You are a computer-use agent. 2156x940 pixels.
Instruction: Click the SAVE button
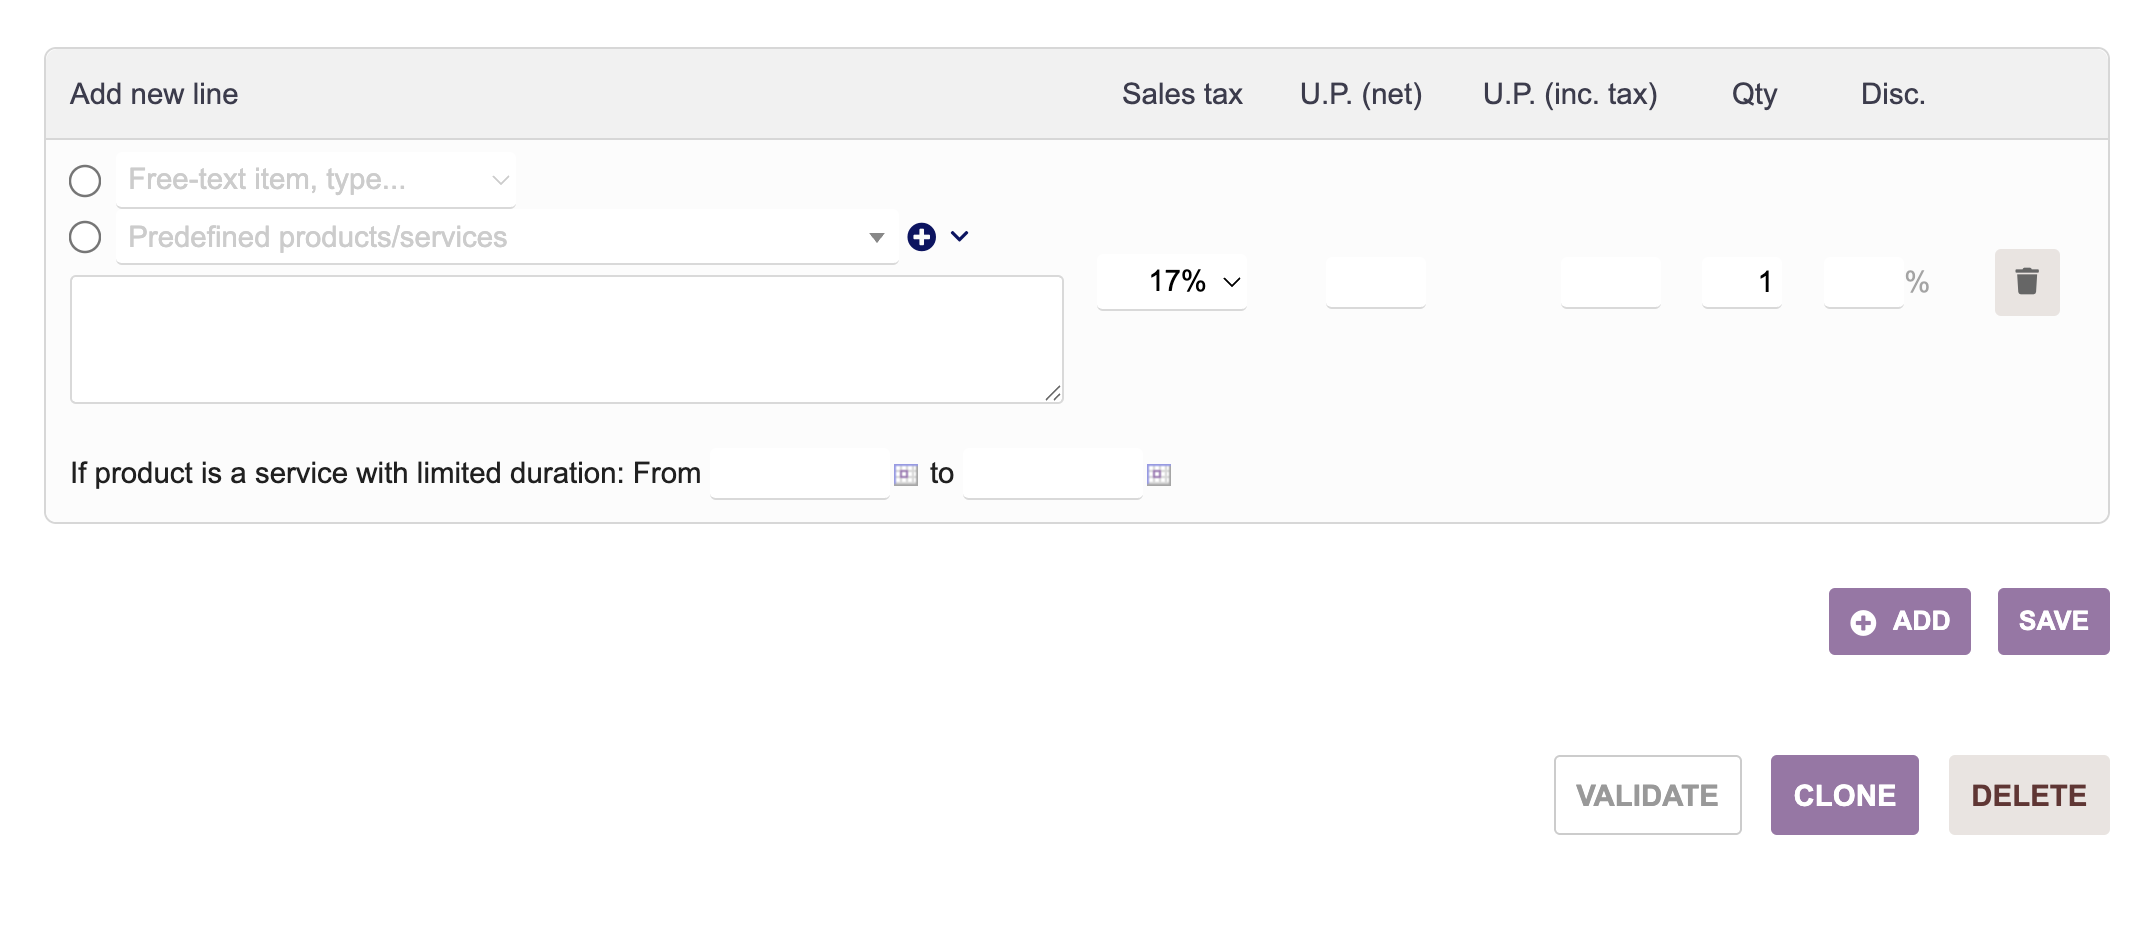pos(2053,621)
